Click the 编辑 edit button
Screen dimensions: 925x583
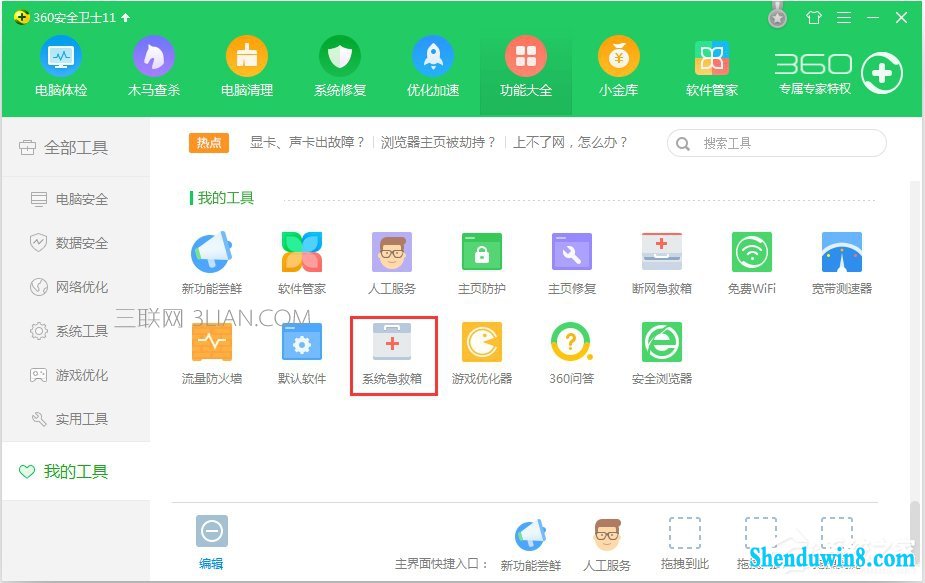point(211,543)
